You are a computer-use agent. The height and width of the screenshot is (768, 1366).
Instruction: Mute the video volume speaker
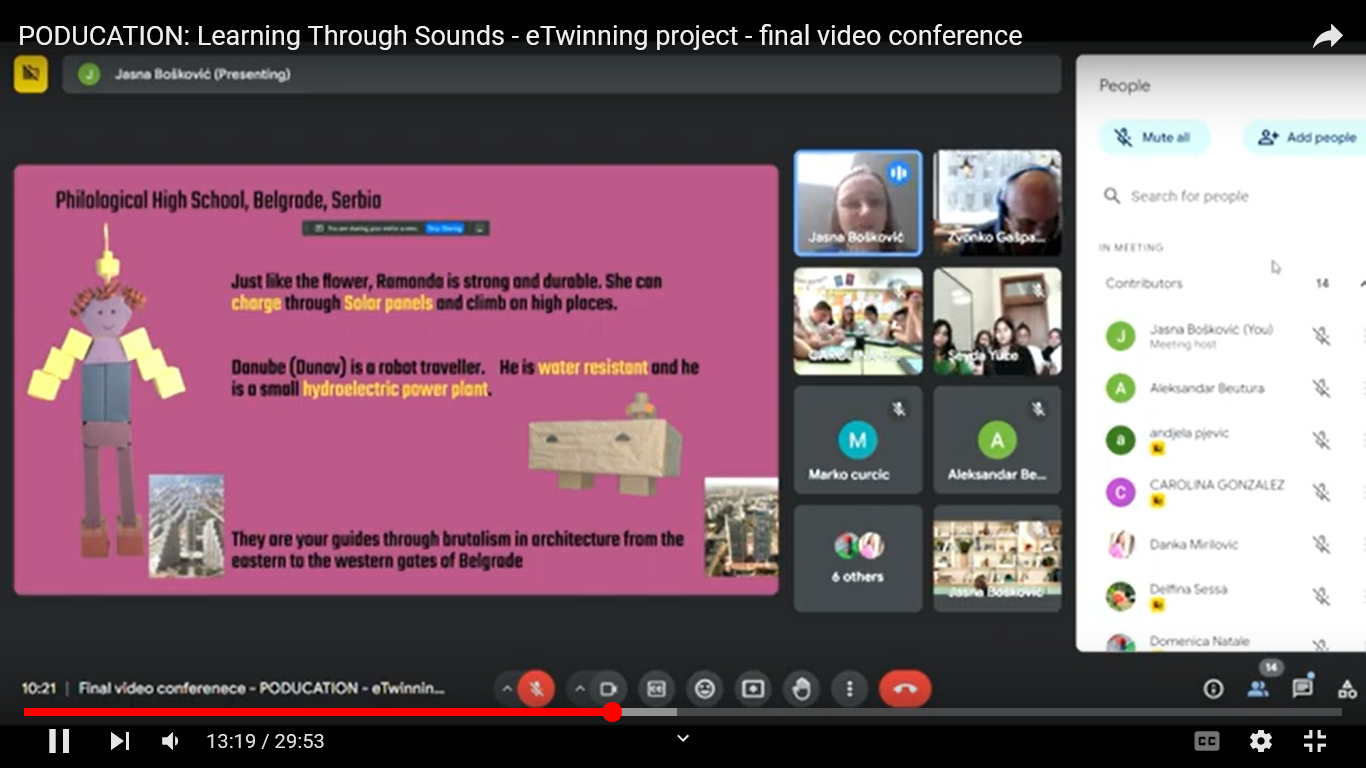pyautogui.click(x=171, y=741)
